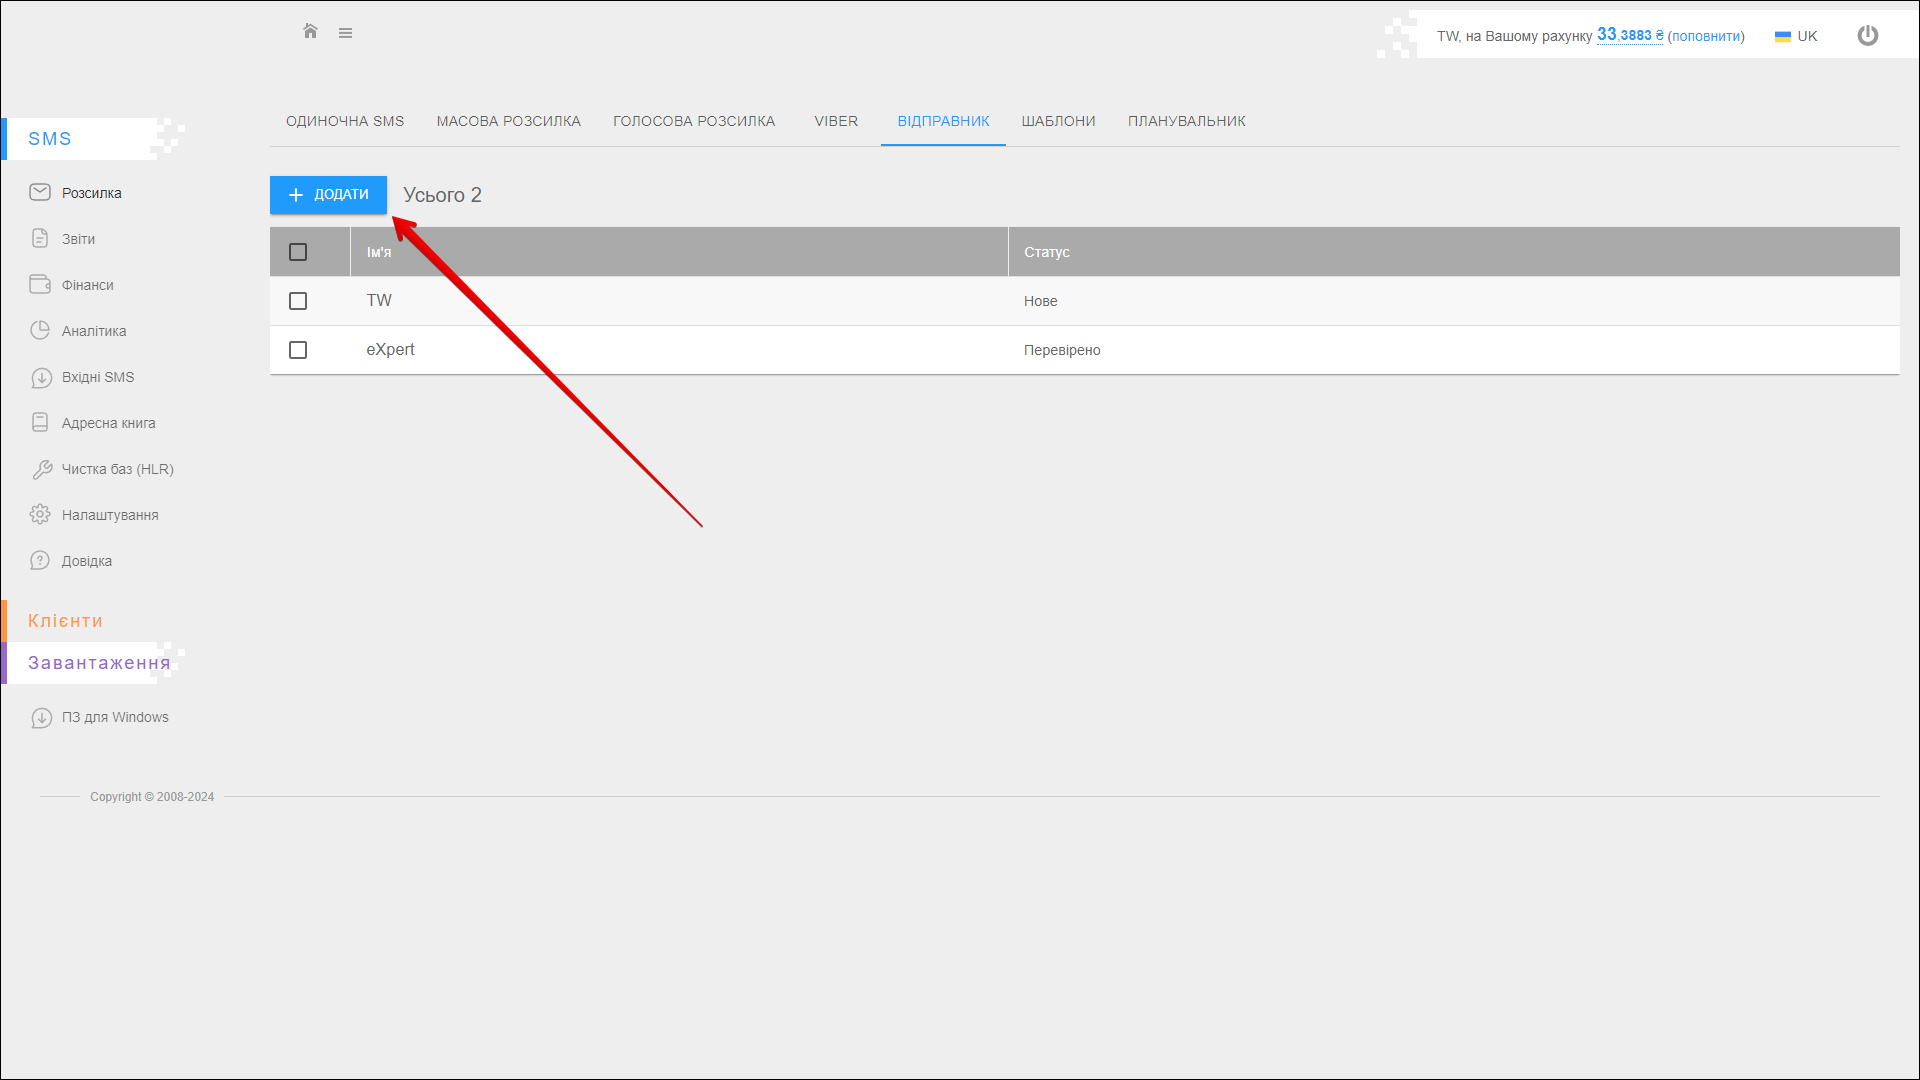Screen dimensions: 1920x1080
Task: Open Чистка баз (HLR) wrench icon
Action: click(x=41, y=469)
